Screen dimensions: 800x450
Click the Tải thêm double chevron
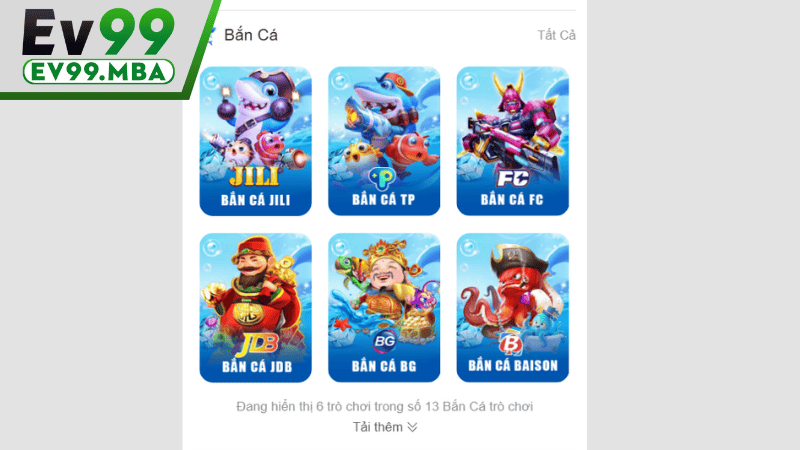pos(412,428)
